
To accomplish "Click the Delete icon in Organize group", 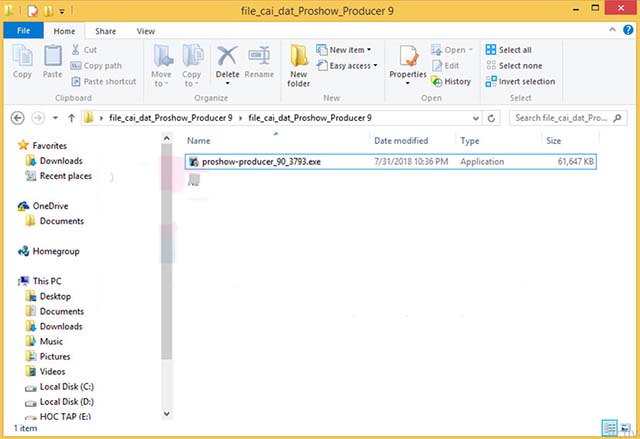I will 227,62.
